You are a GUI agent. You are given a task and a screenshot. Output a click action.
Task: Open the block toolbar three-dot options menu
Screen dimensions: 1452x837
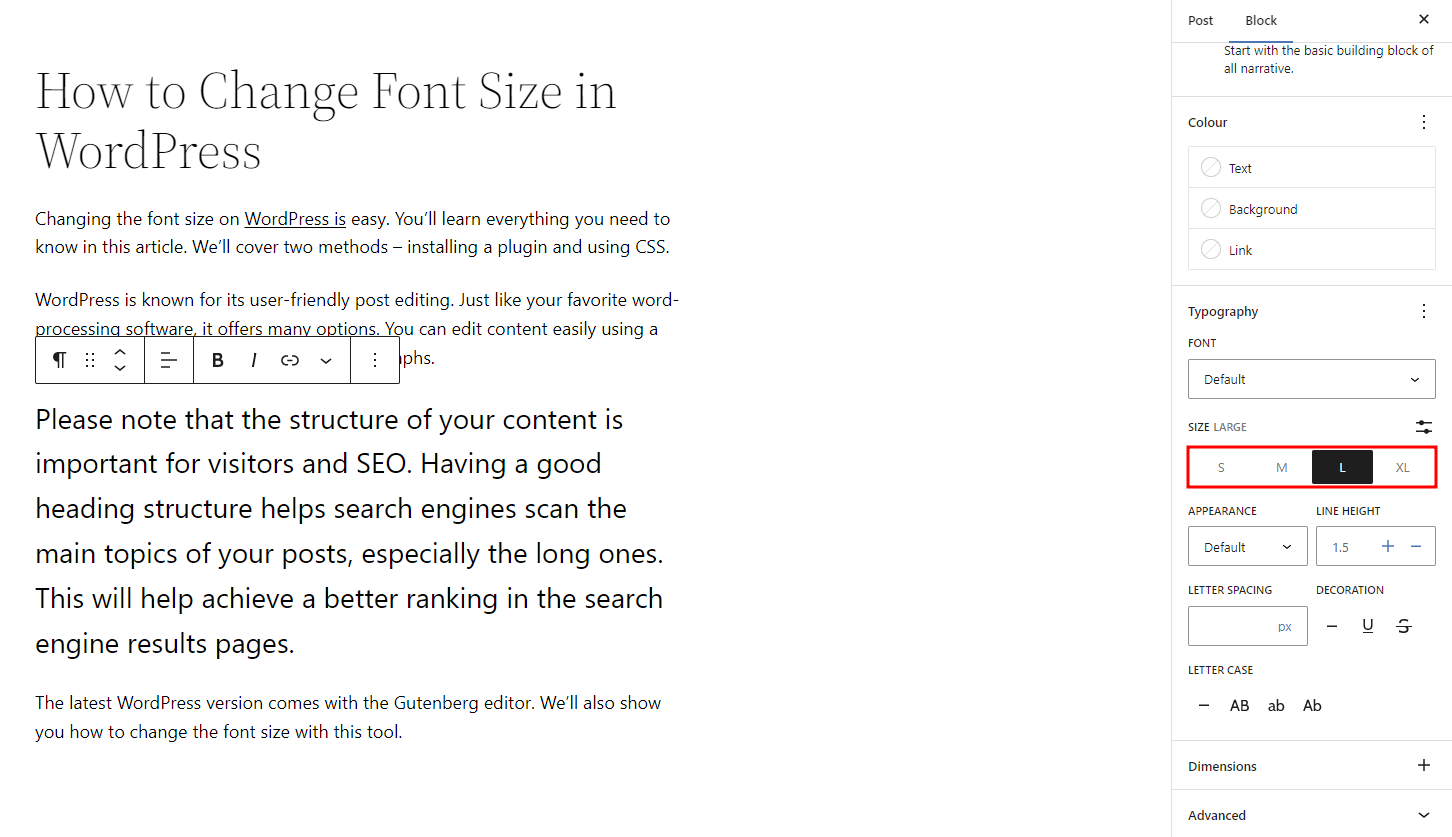pyautogui.click(x=375, y=361)
